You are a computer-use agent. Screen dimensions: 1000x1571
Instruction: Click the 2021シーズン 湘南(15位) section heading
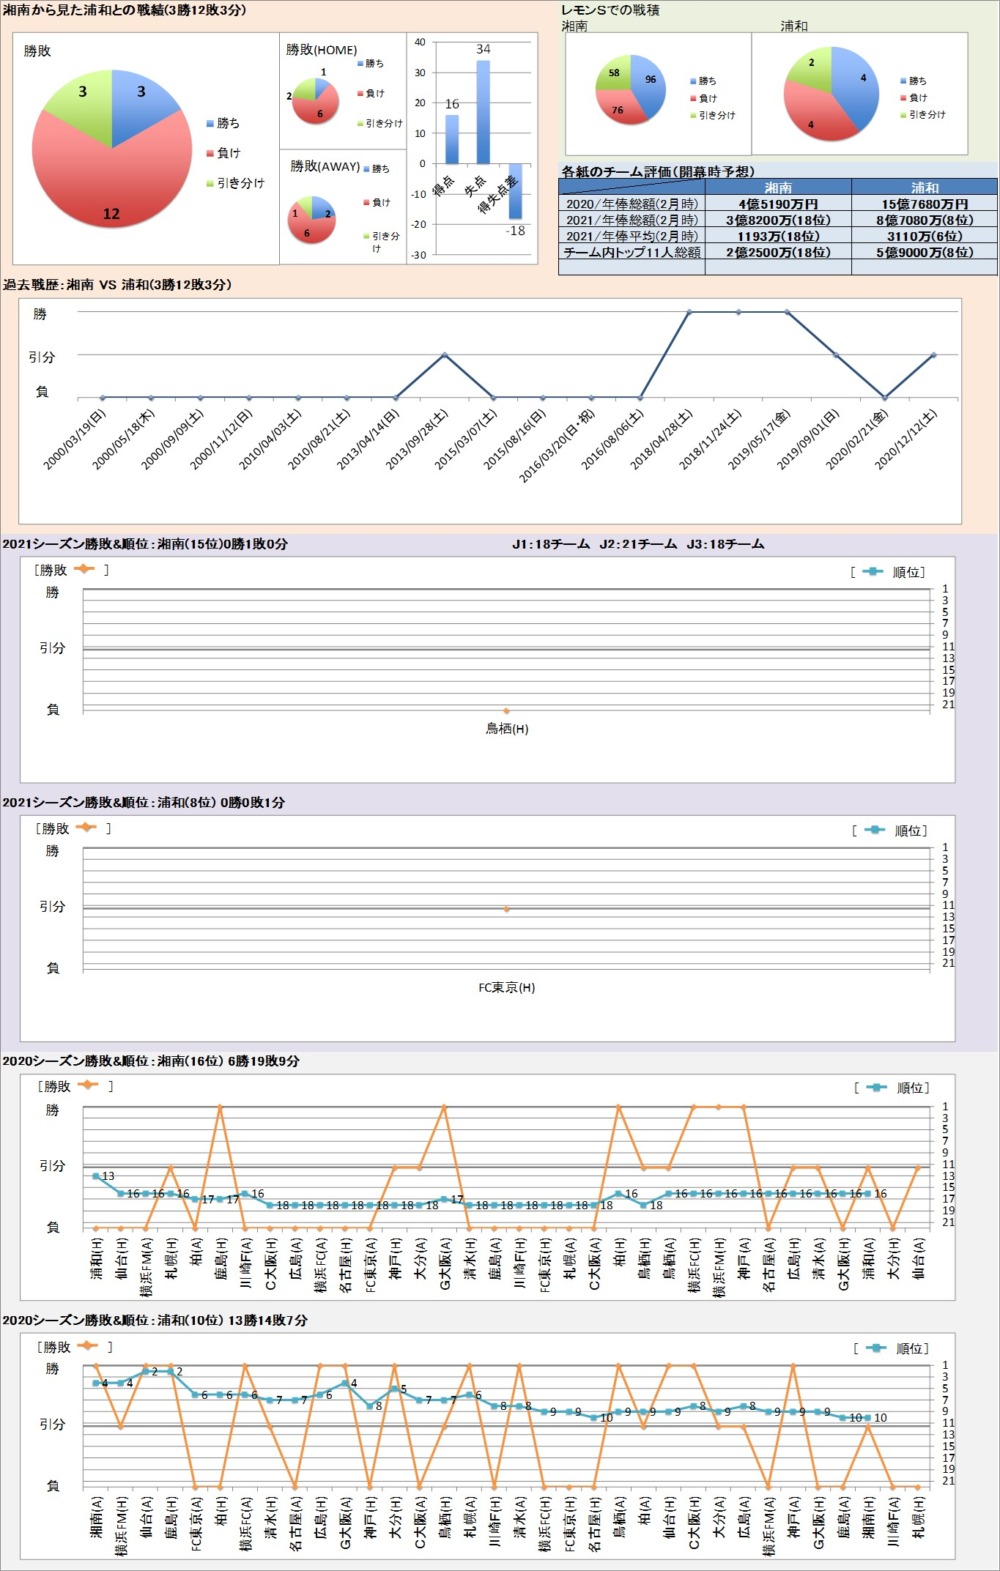click(x=145, y=544)
